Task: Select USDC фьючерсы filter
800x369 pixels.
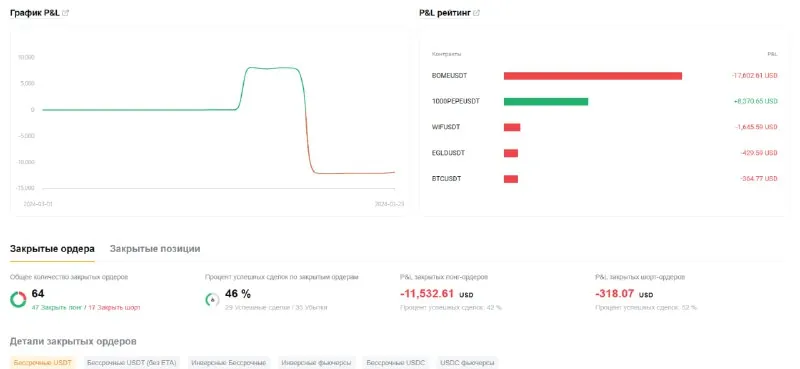Action: (467, 363)
